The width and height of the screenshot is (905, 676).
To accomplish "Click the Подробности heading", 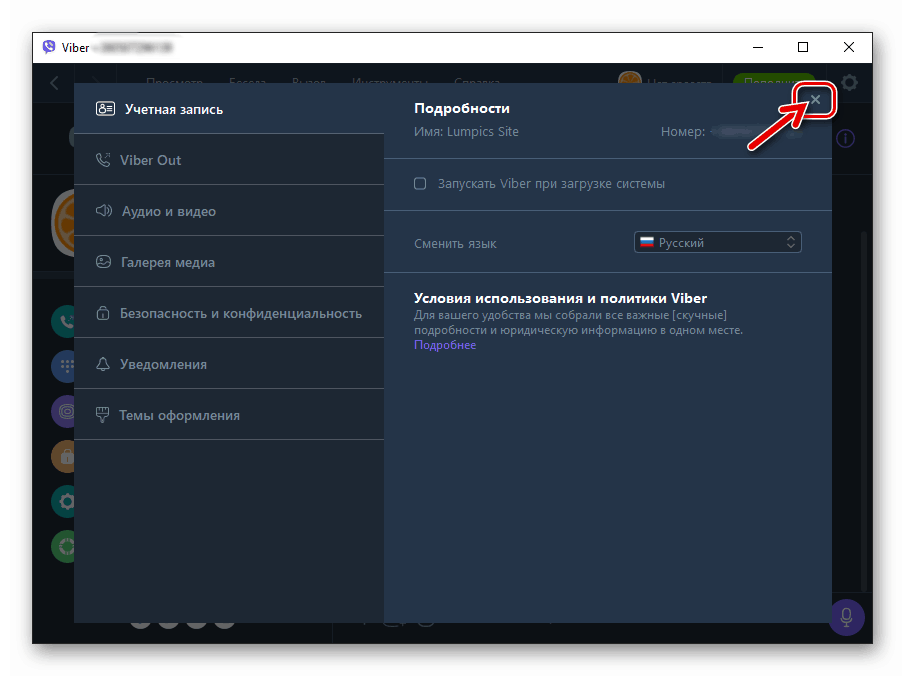I will pos(462,108).
